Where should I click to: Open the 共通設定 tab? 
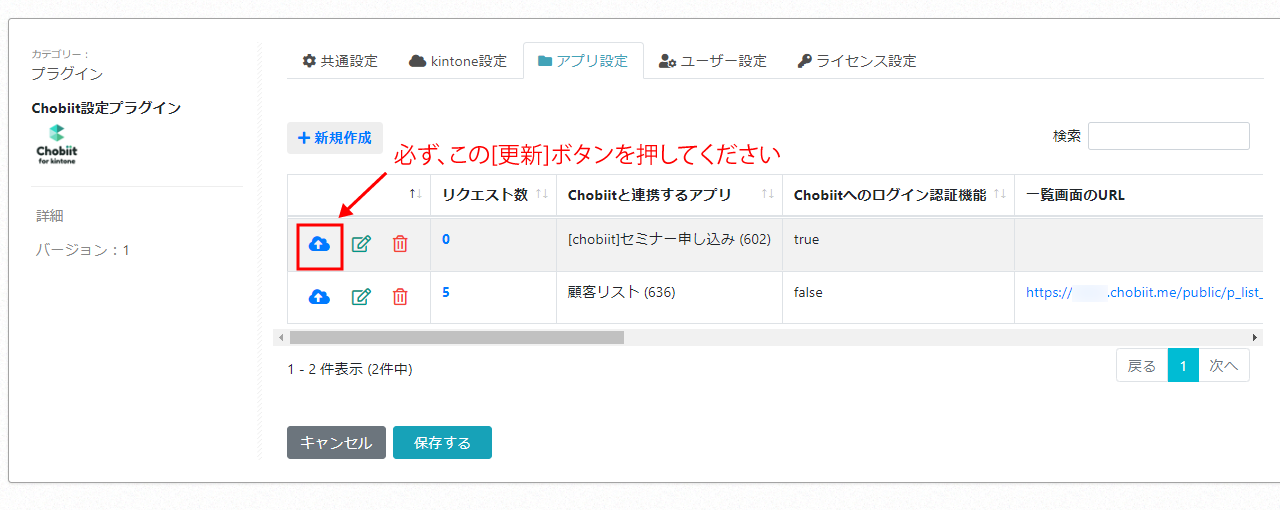[340, 61]
